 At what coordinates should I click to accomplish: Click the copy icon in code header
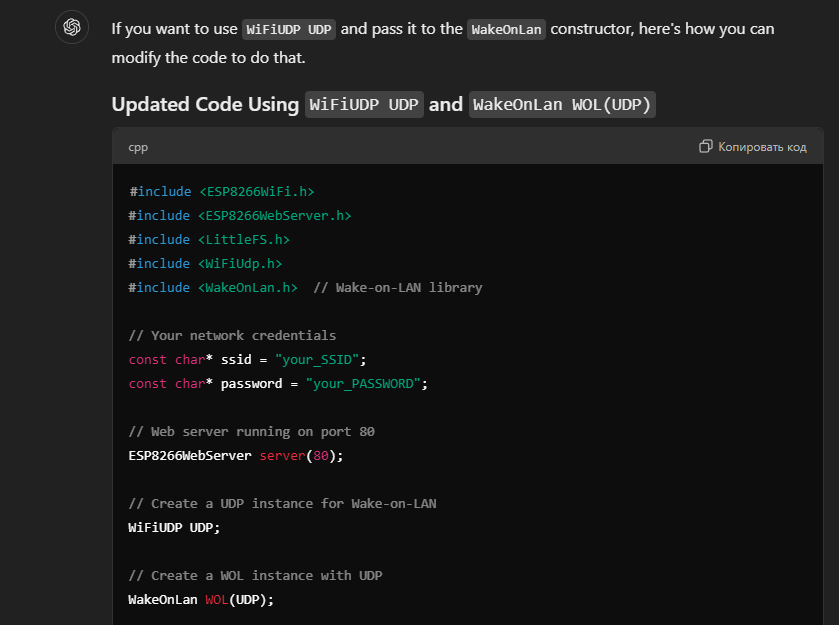pos(706,146)
